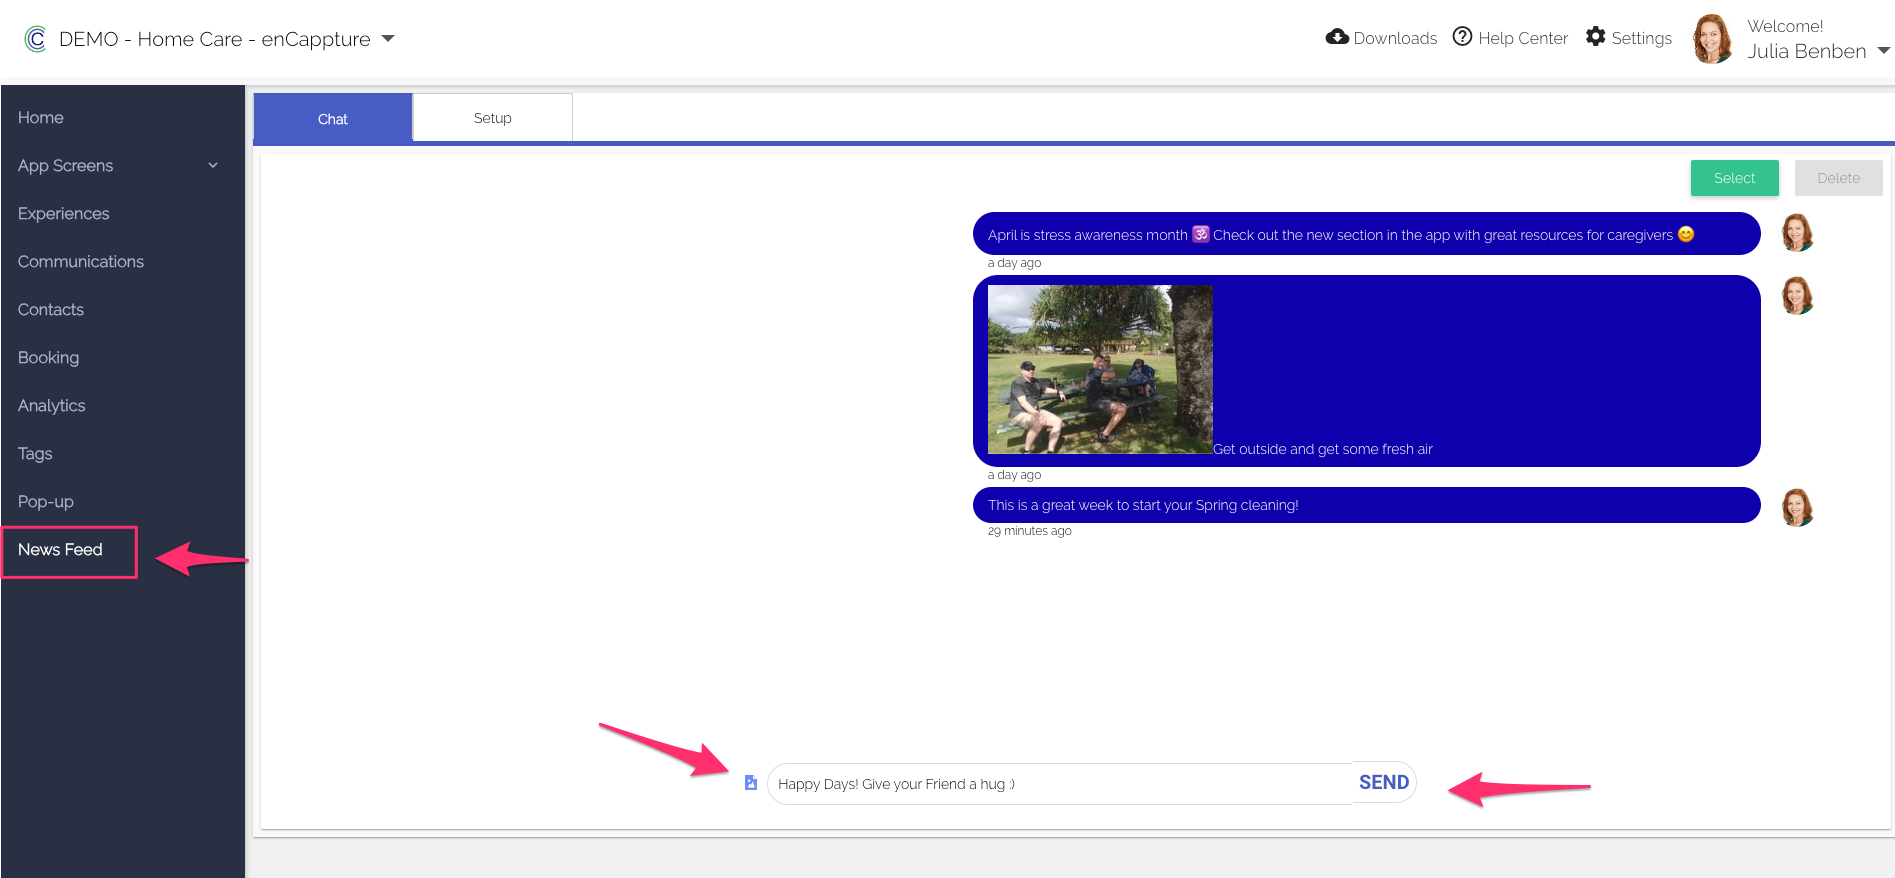The image size is (1895, 878).
Task: Open Pop-up in the sidebar
Action: pyautogui.click(x=46, y=502)
